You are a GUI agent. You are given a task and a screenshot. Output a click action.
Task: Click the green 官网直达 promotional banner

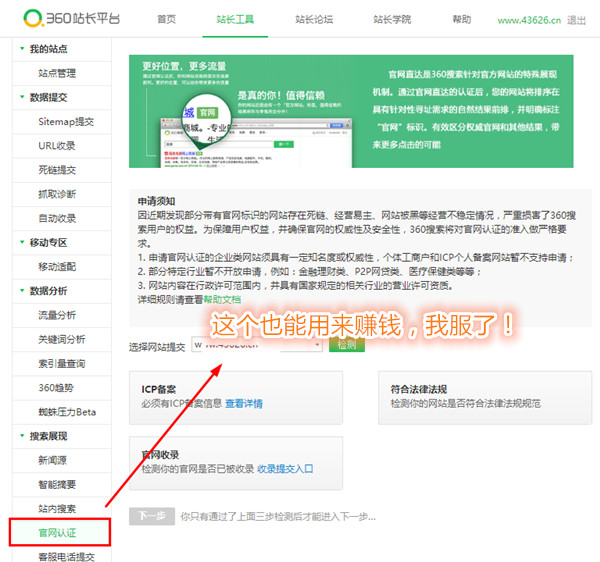pyautogui.click(x=351, y=111)
